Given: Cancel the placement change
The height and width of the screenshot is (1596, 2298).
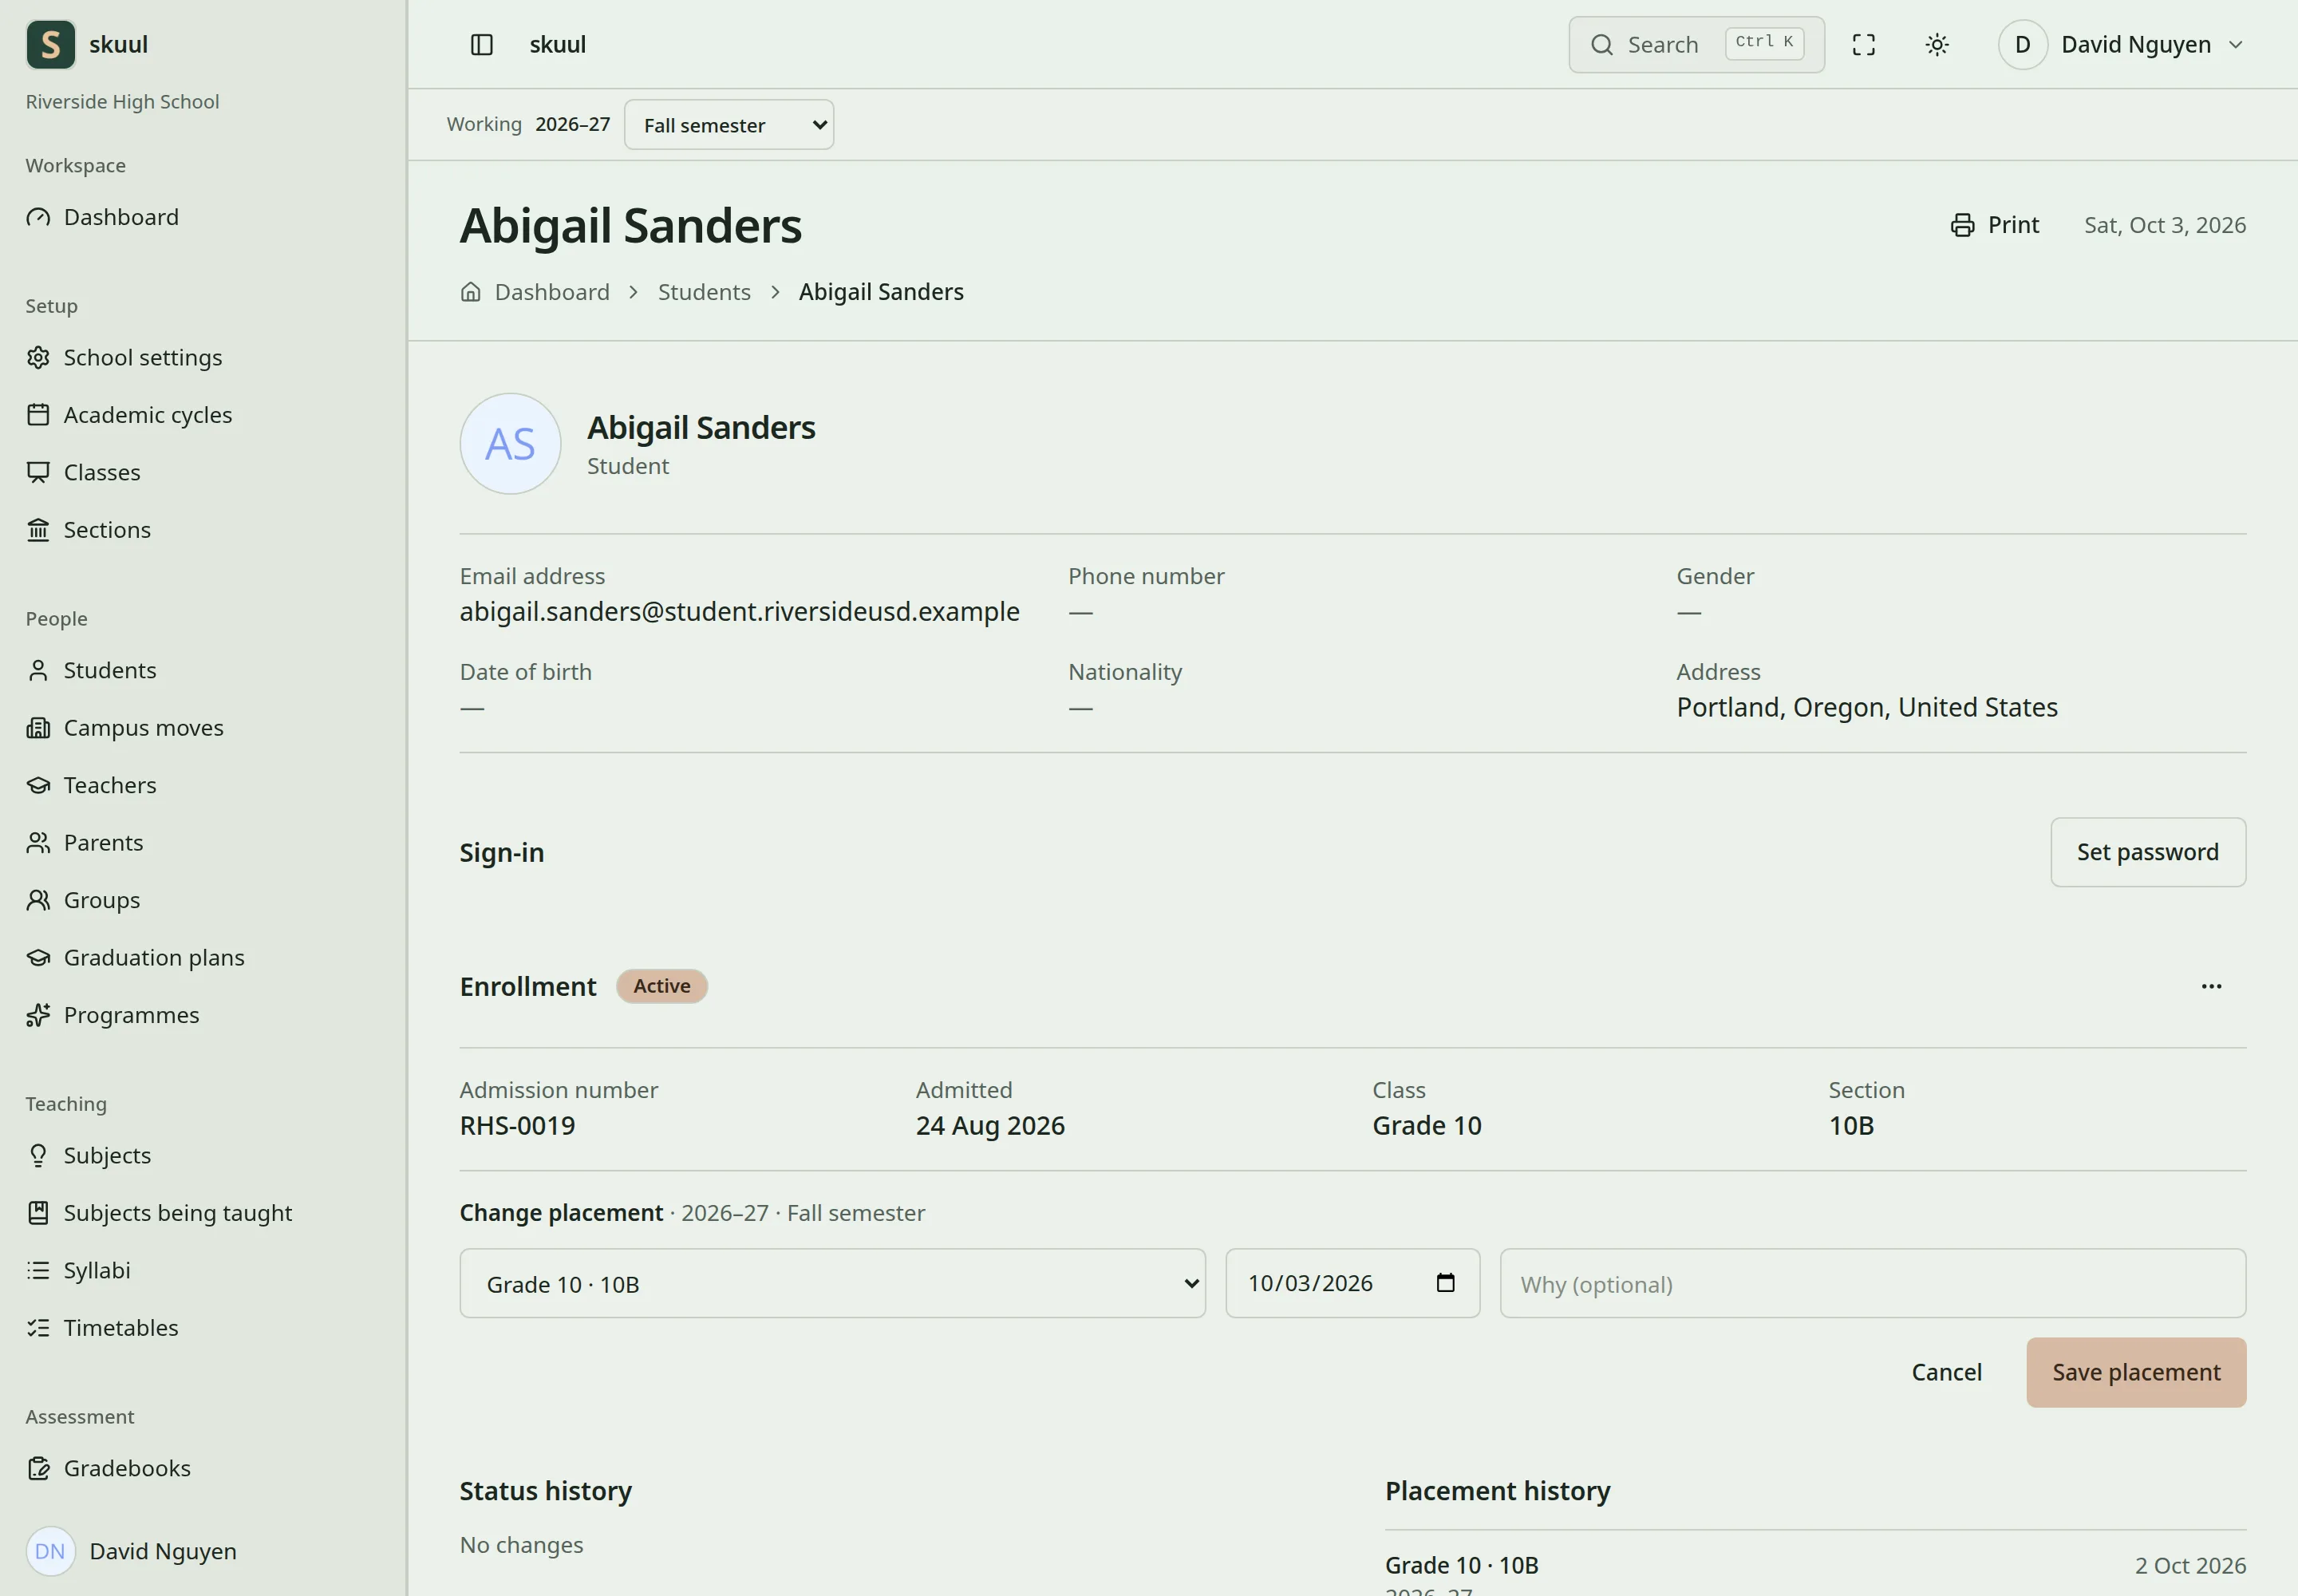Looking at the screenshot, I should [1946, 1372].
